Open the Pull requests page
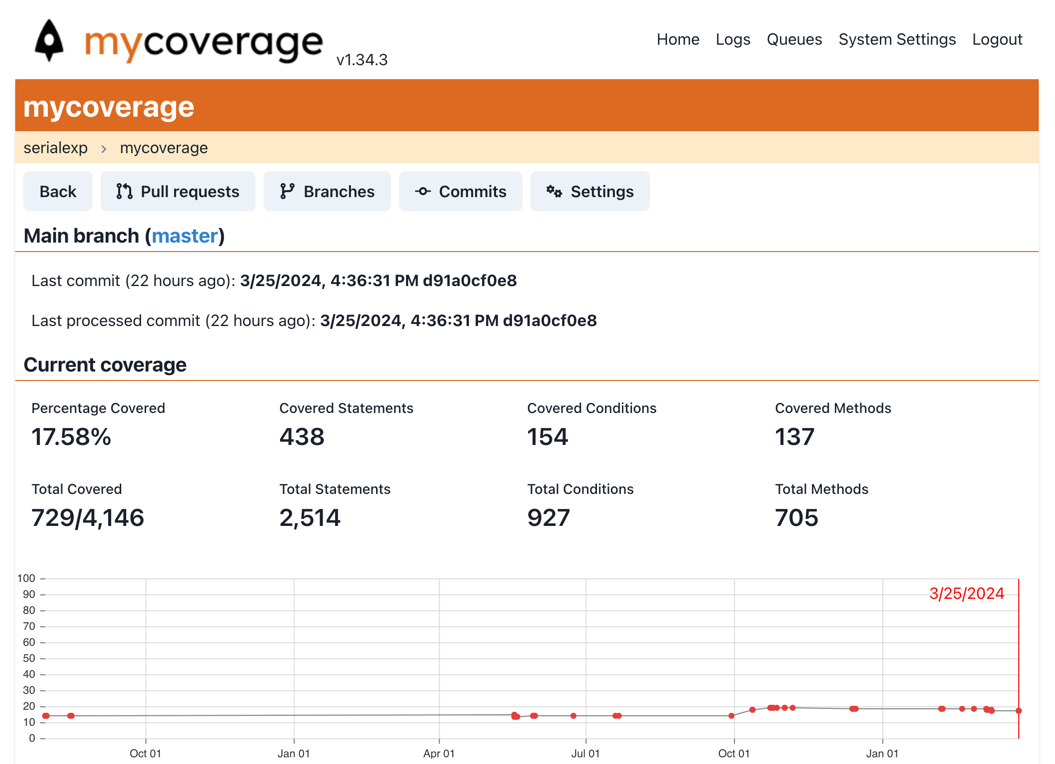 (177, 191)
